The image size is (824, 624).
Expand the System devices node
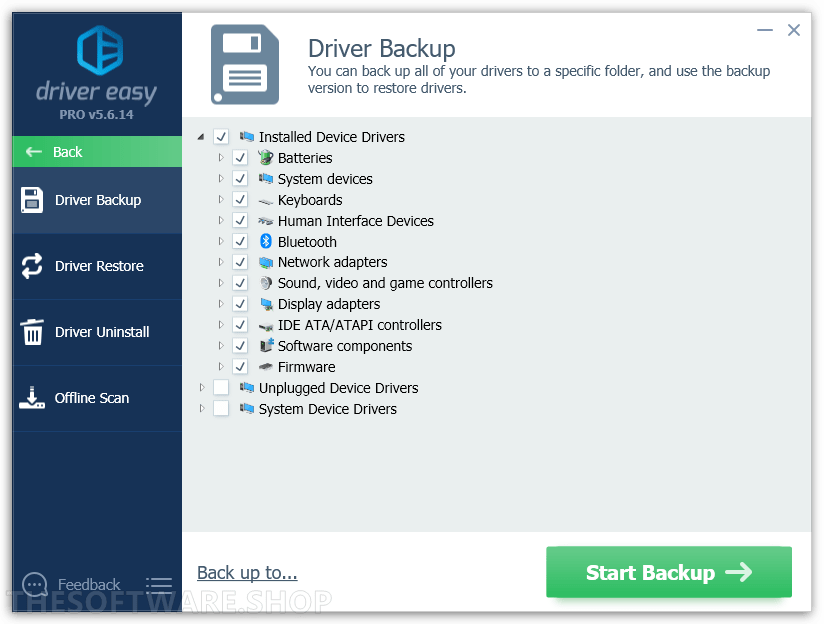tap(221, 178)
